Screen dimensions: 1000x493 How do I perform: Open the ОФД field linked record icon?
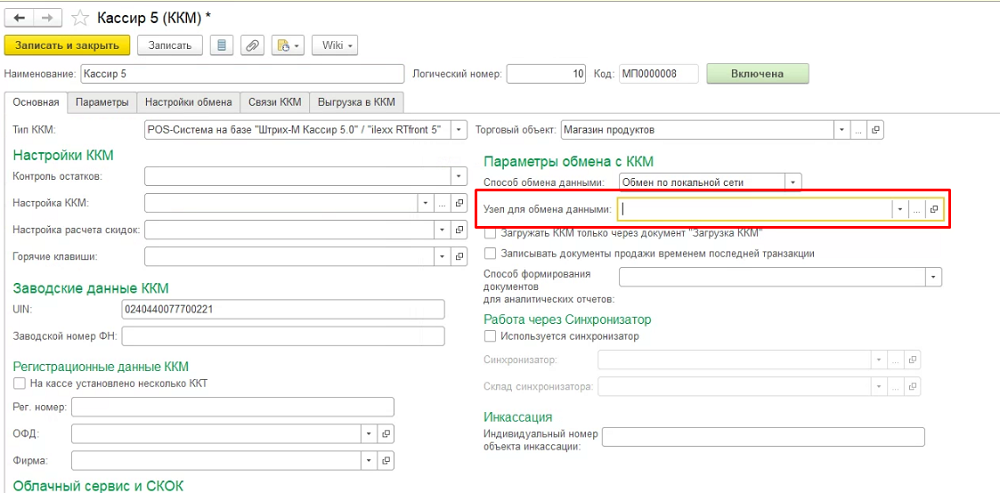386,434
